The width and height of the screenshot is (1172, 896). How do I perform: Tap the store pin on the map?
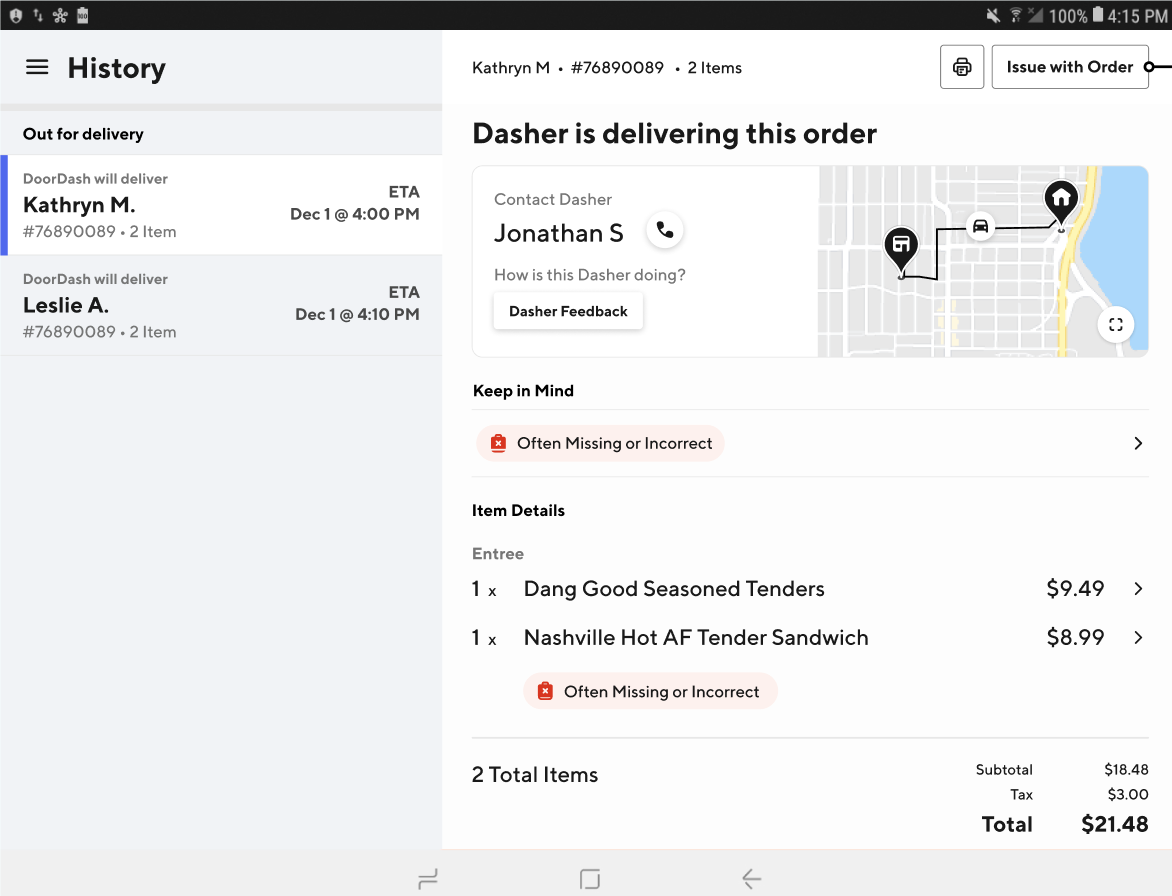pos(901,249)
